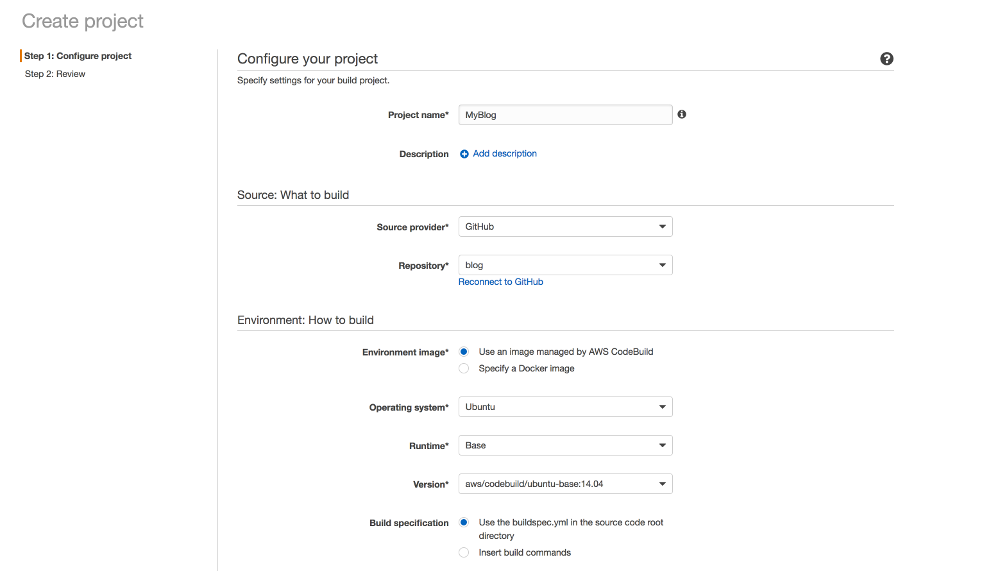The image size is (1000, 571).
Task: Choose the Specify a Docker image option
Action: [x=464, y=369]
